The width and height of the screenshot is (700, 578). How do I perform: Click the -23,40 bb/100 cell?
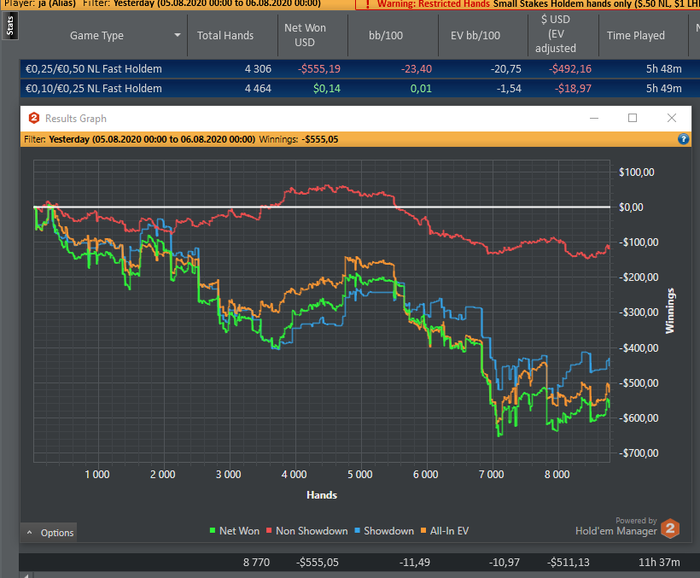417,69
